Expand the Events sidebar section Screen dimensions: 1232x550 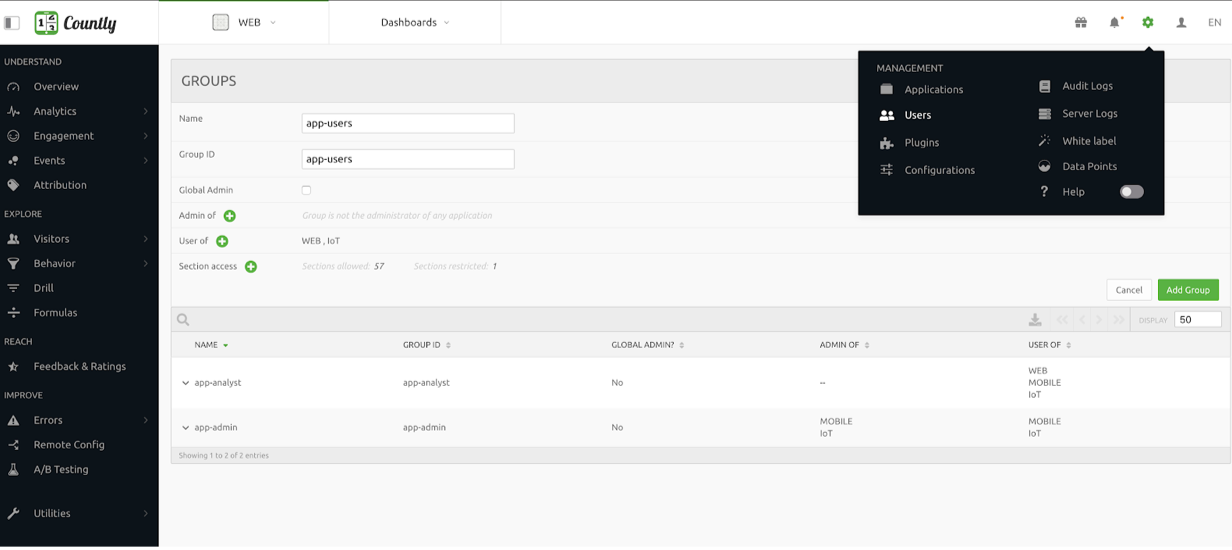79,160
